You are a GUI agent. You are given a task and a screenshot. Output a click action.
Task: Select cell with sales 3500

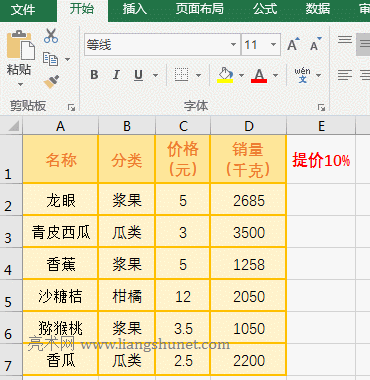tap(248, 232)
